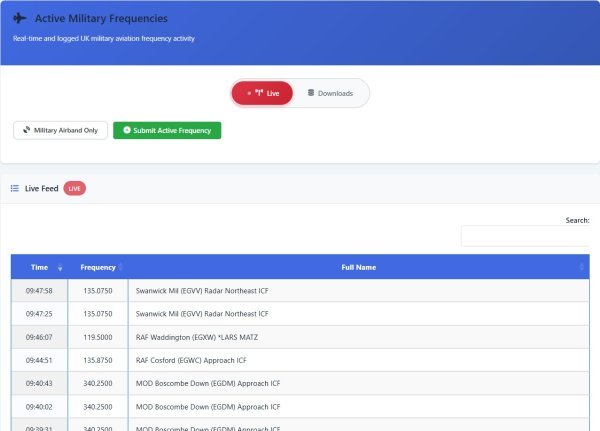Click RAF Waddington (EGXW) *LARS MATZ entry
Image resolution: width=600 pixels, height=431 pixels.
[x=197, y=337]
